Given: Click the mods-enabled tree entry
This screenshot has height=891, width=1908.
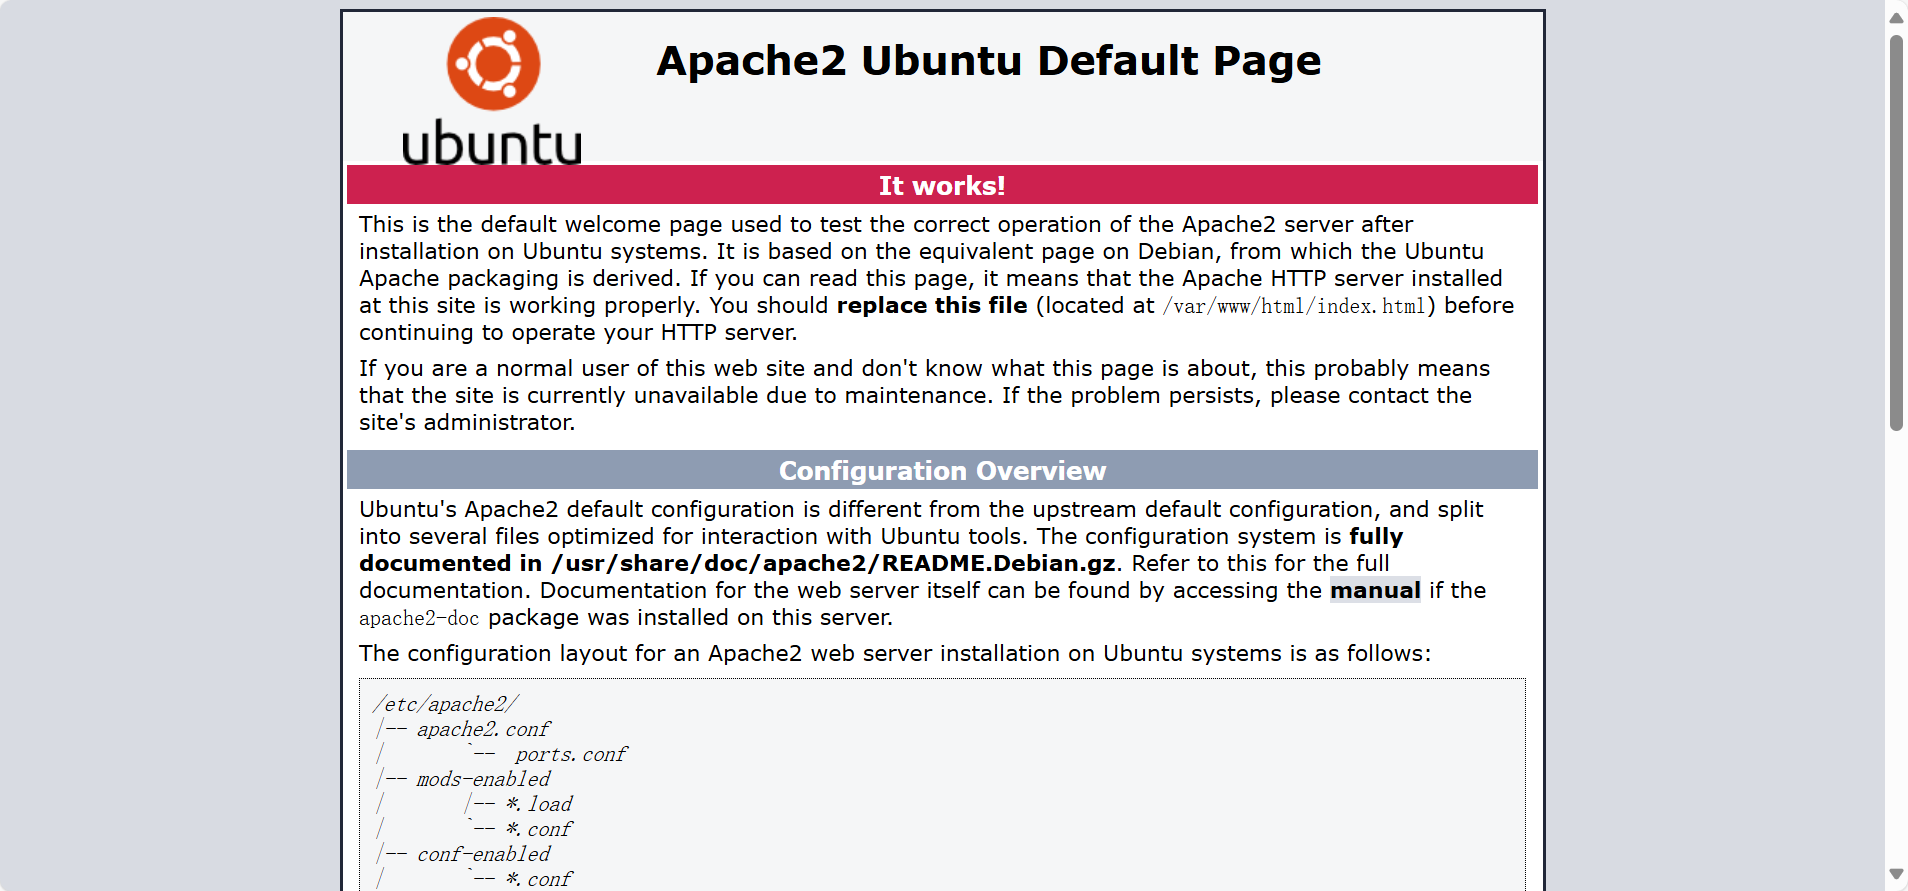Looking at the screenshot, I should 483,779.
